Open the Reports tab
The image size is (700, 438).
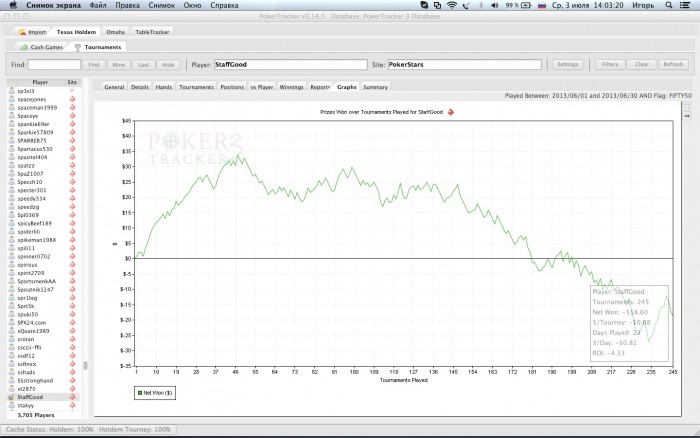click(x=320, y=87)
